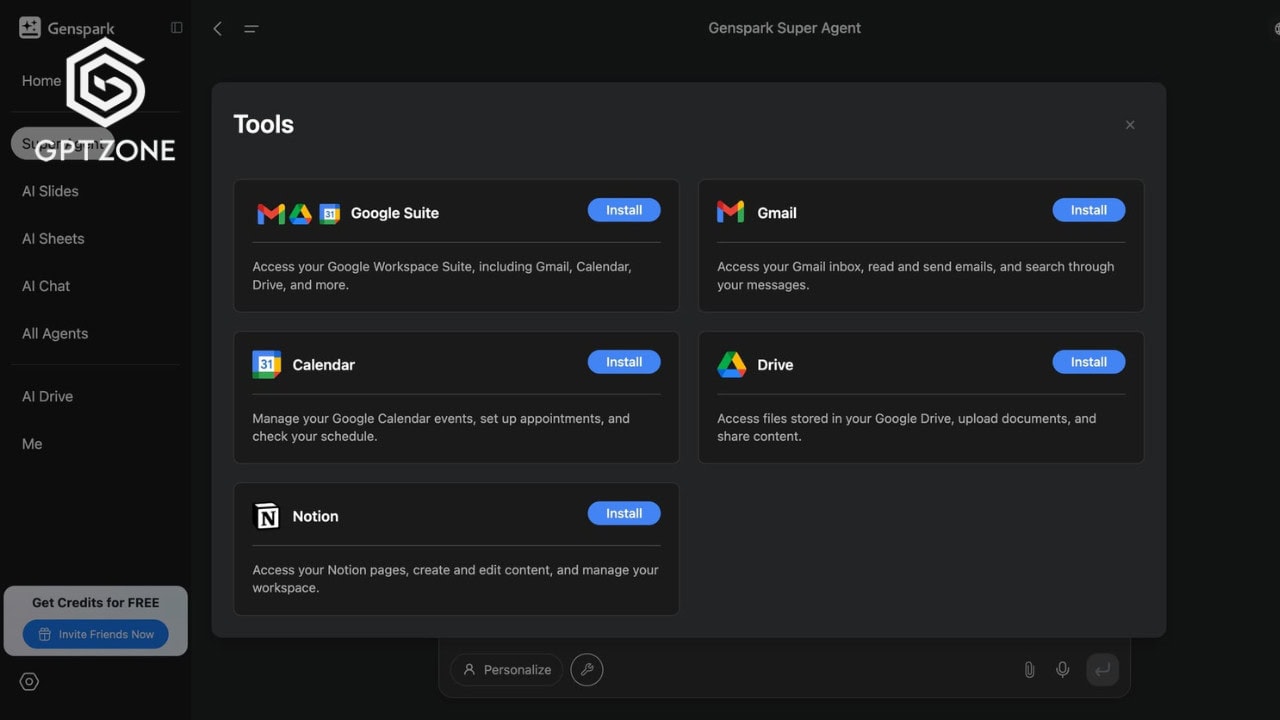Install the Calendar tool
Viewport: 1280px width, 720px height.
click(624, 362)
